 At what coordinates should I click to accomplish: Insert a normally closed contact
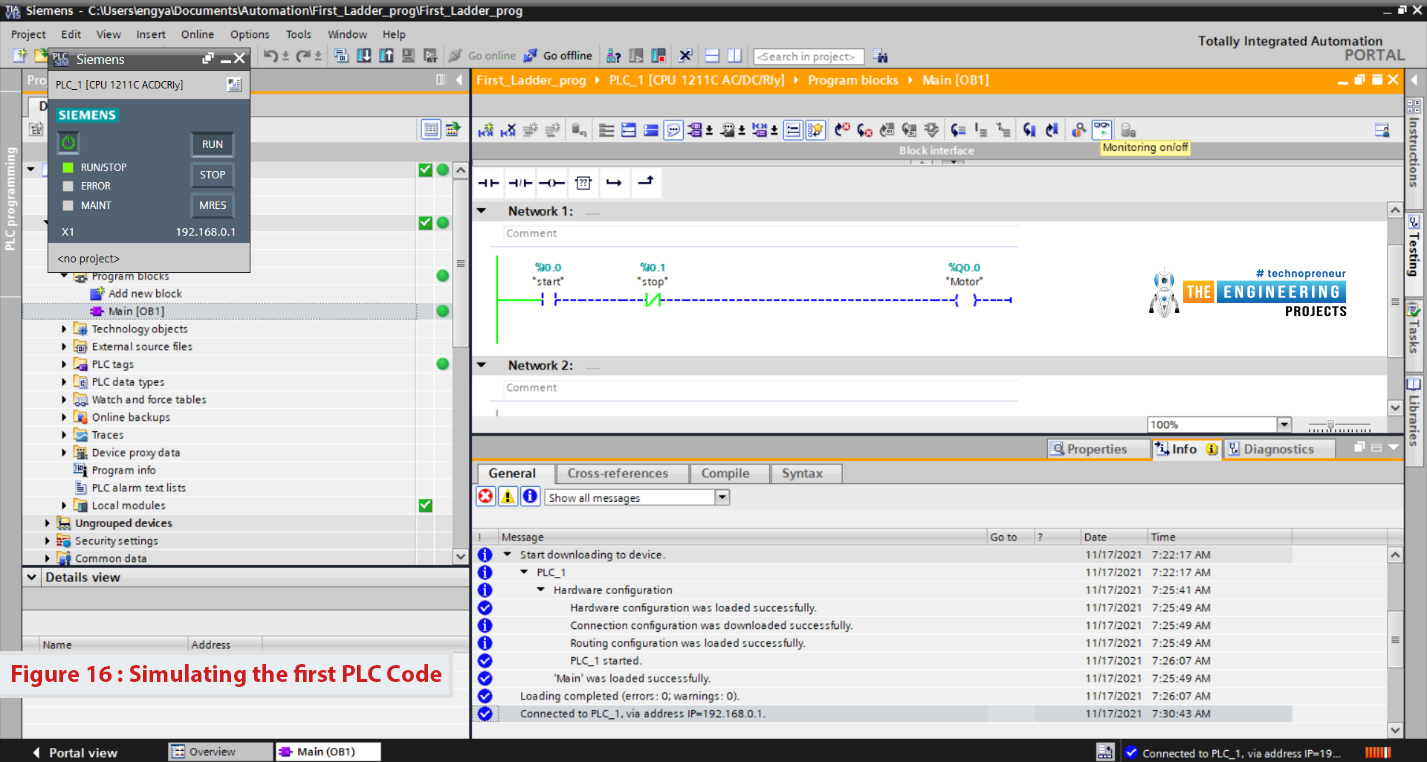point(520,183)
